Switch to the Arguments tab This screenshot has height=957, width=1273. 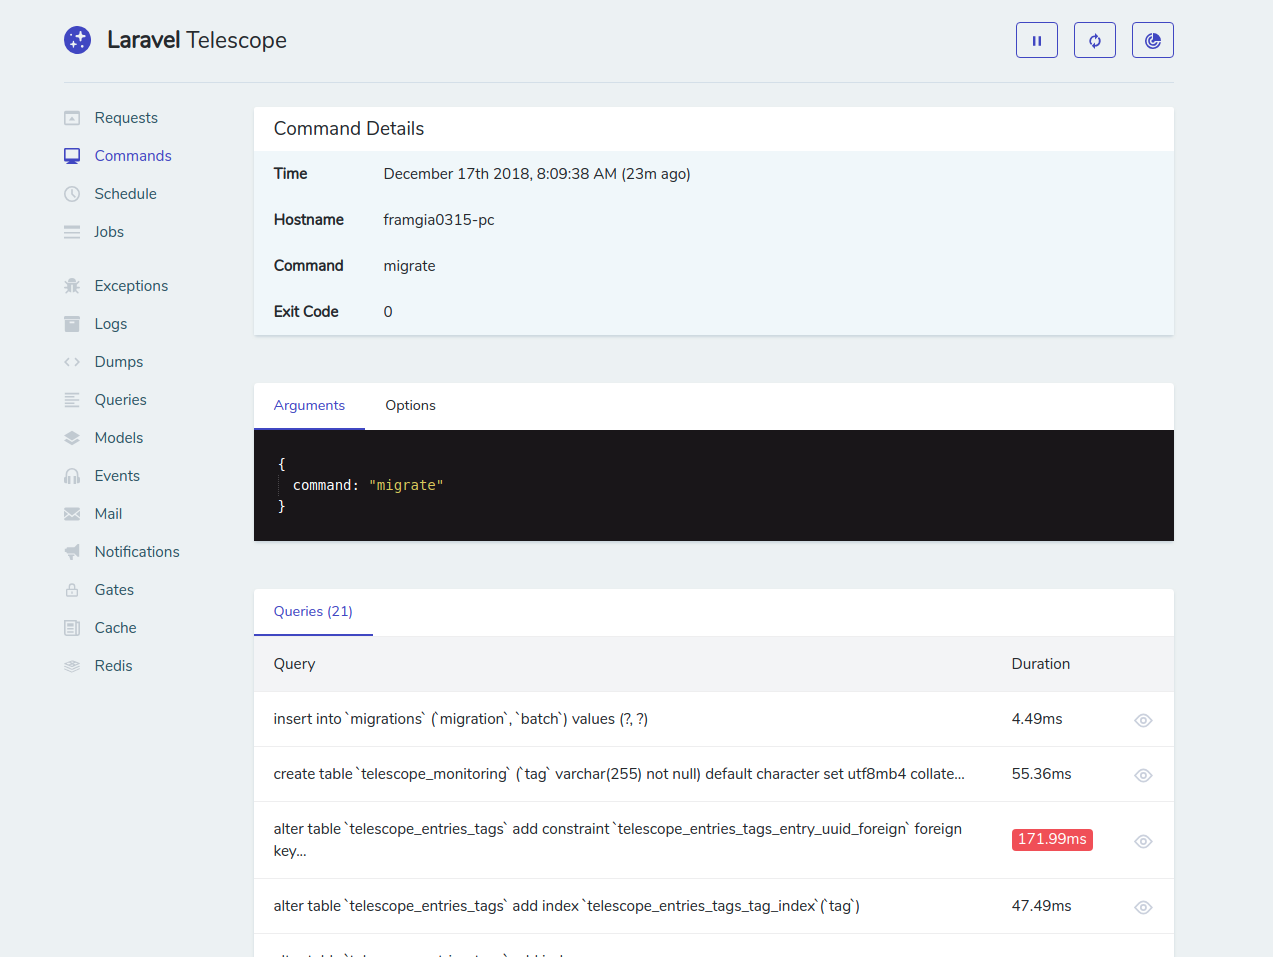click(309, 406)
